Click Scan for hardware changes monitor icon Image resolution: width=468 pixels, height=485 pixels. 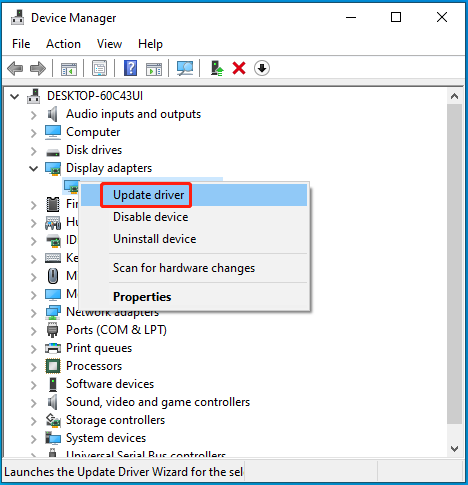point(185,68)
